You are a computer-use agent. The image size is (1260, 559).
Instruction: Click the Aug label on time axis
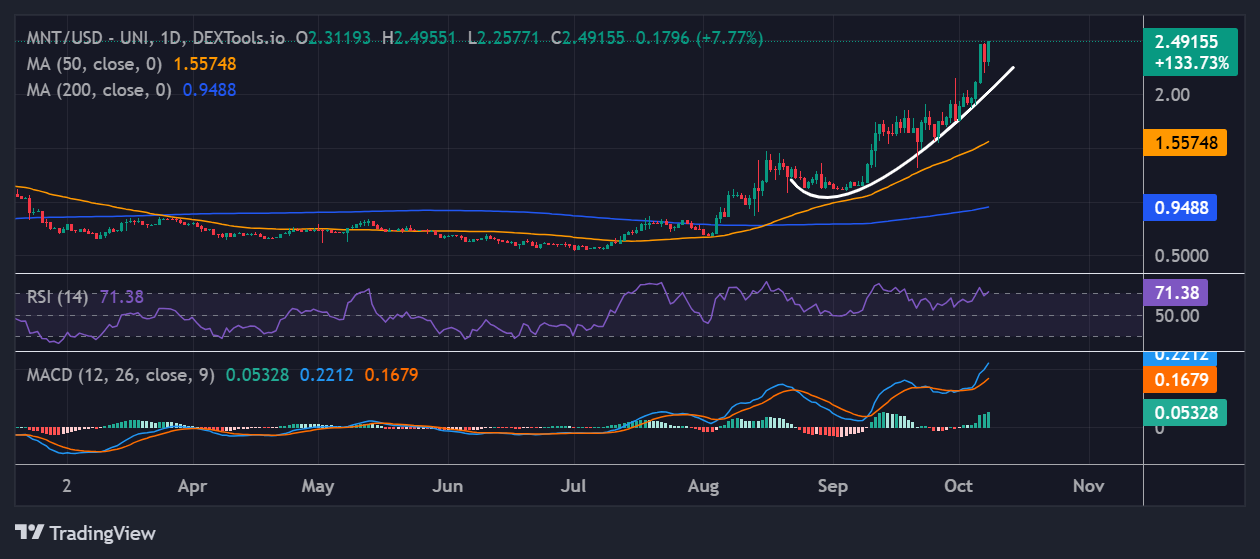pyautogui.click(x=704, y=486)
